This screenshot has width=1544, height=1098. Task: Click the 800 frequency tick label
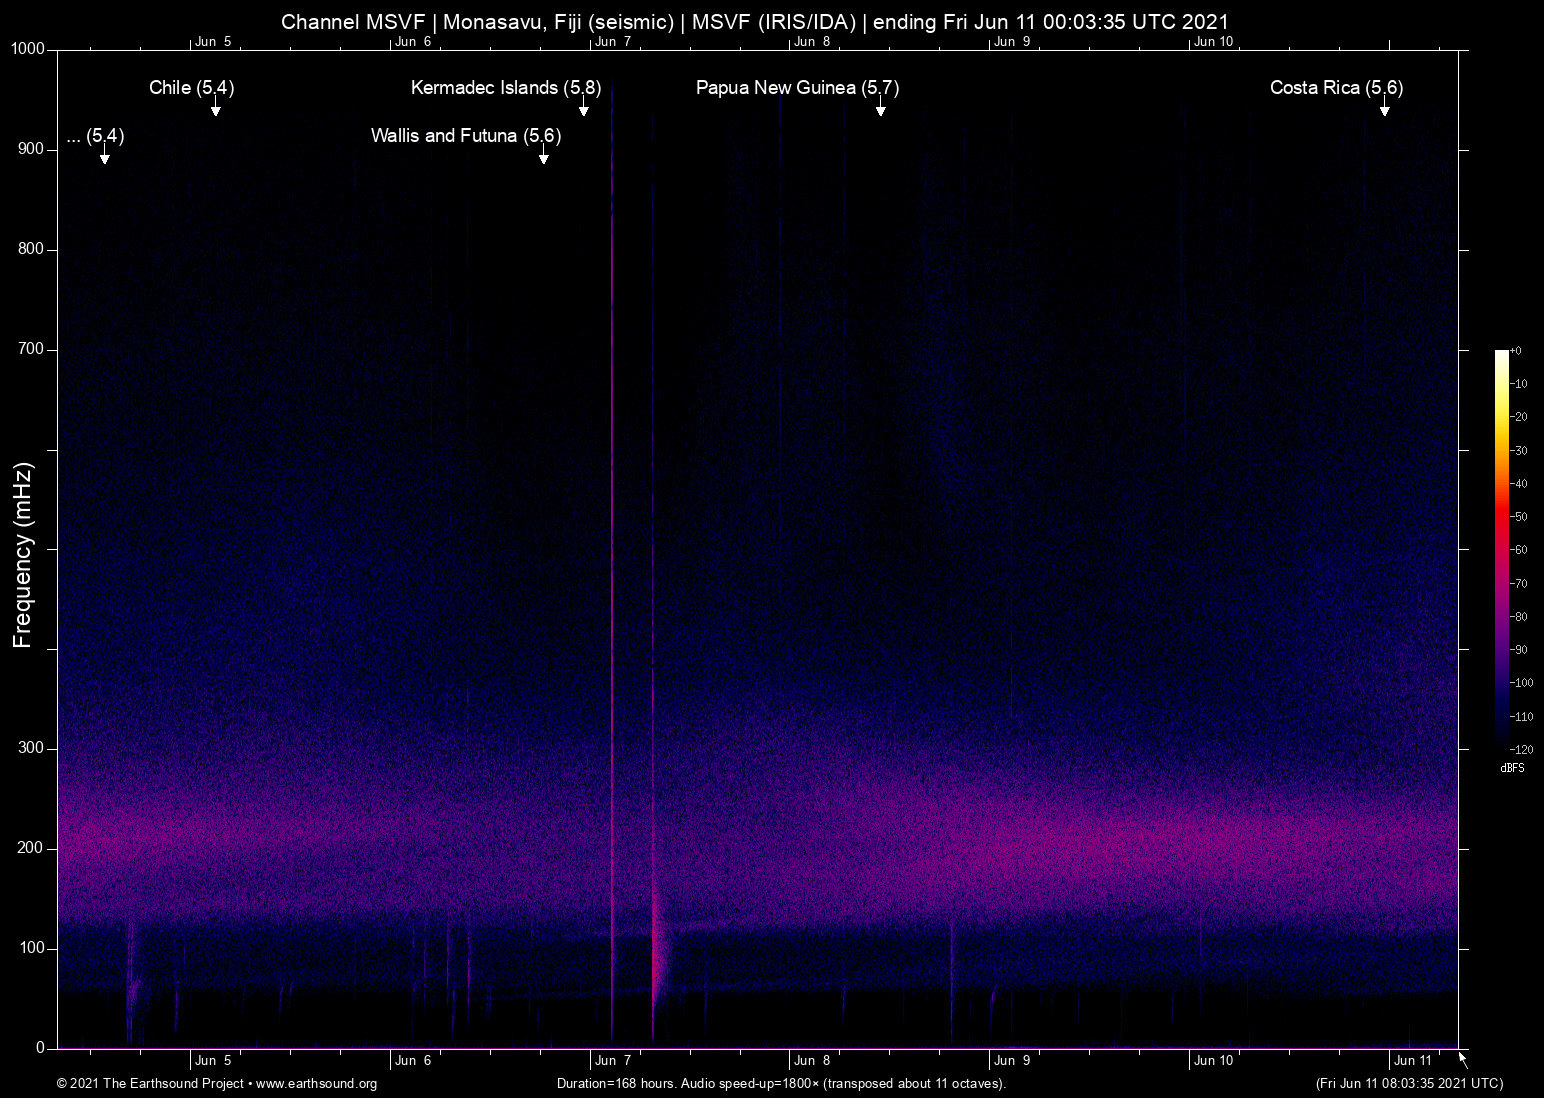point(31,249)
